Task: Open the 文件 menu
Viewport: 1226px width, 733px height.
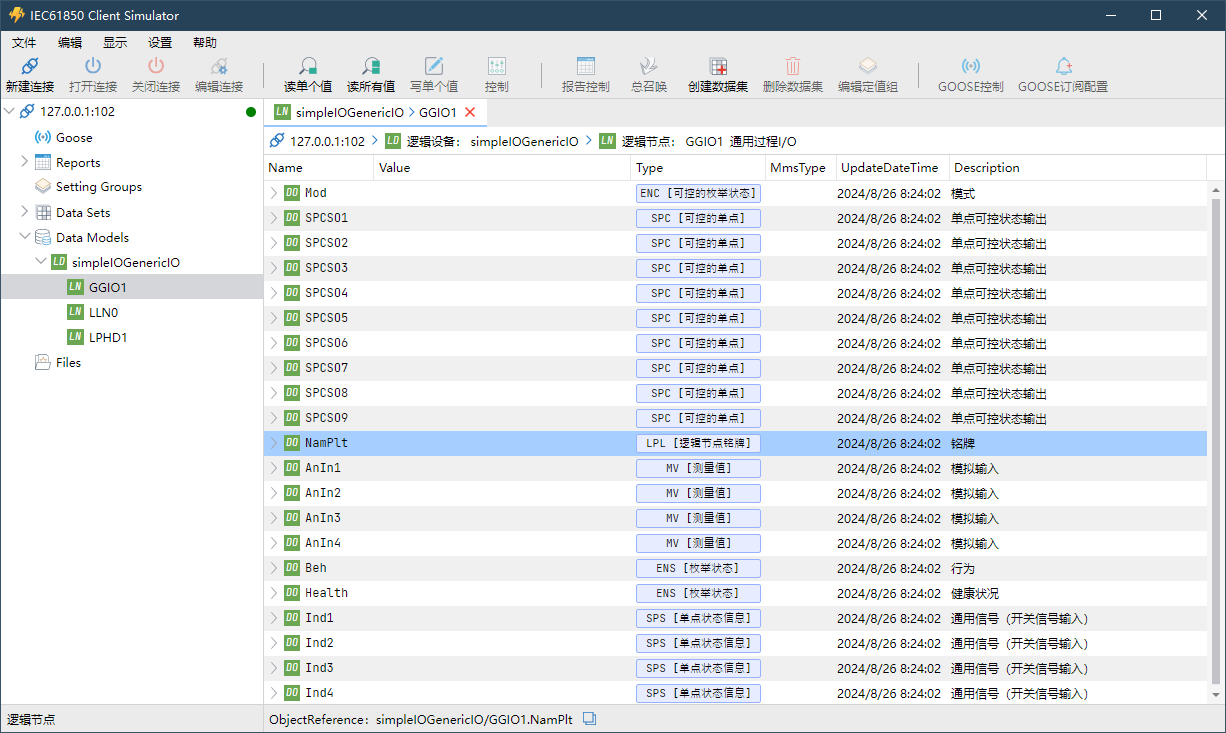Action: (24, 43)
